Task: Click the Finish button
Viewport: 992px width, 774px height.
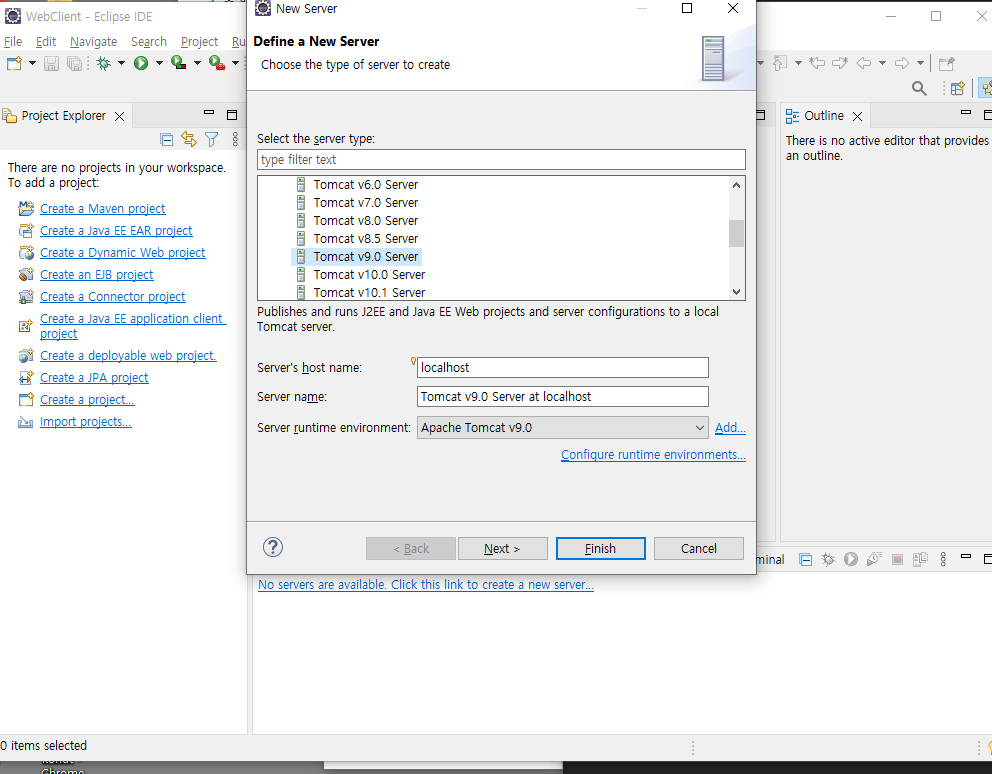Action: [x=600, y=549]
